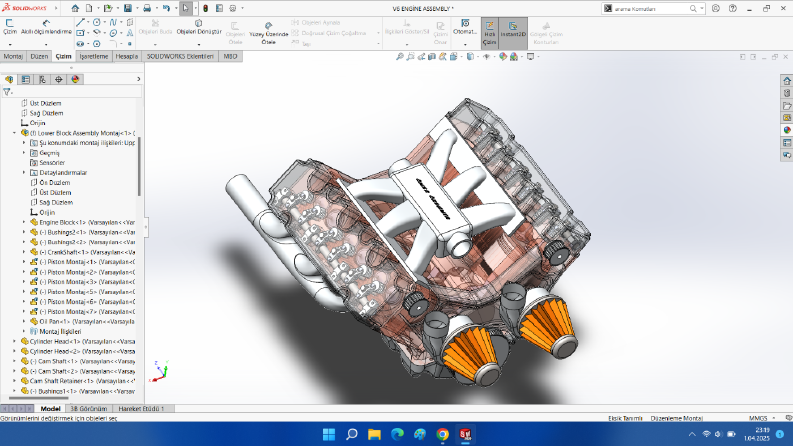Open SOLIDWORKS Resources in the right task pane
Screen dimensions: 793x446
[x=787, y=81]
